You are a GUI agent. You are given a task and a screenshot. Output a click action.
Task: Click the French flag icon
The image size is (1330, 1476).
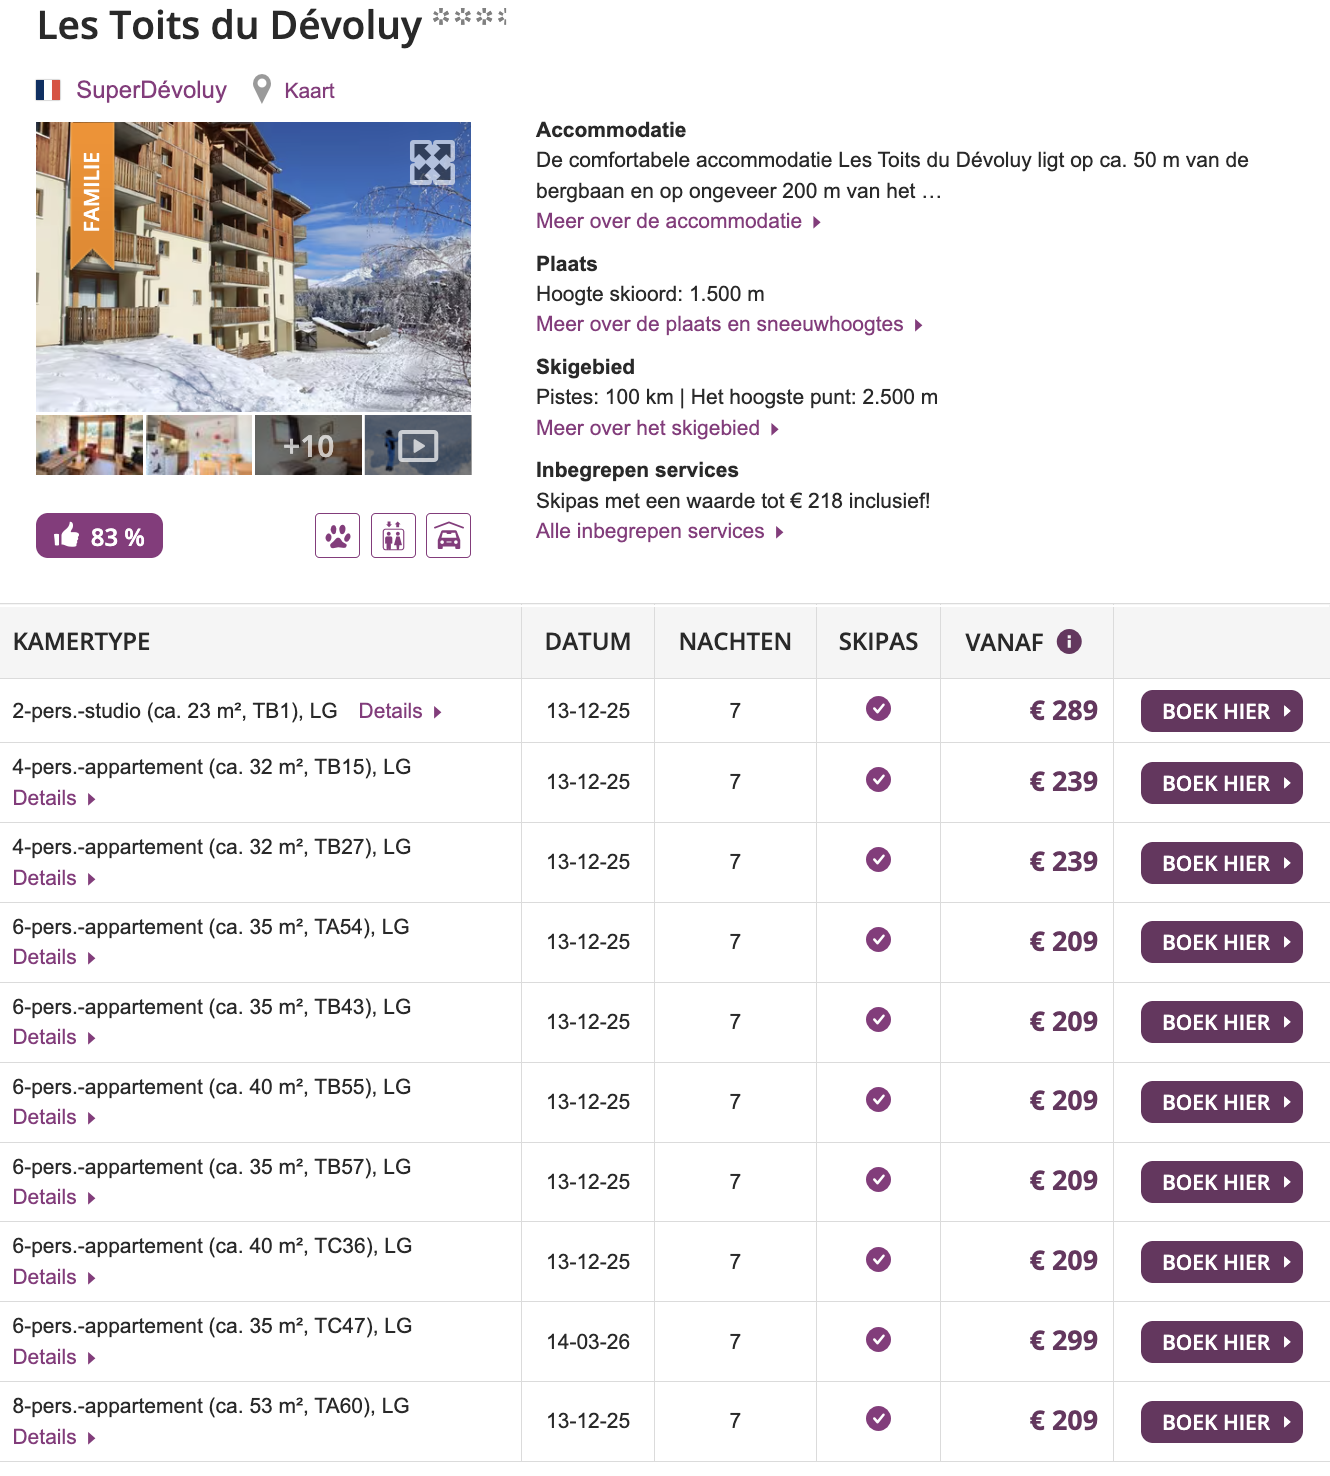[x=47, y=89]
